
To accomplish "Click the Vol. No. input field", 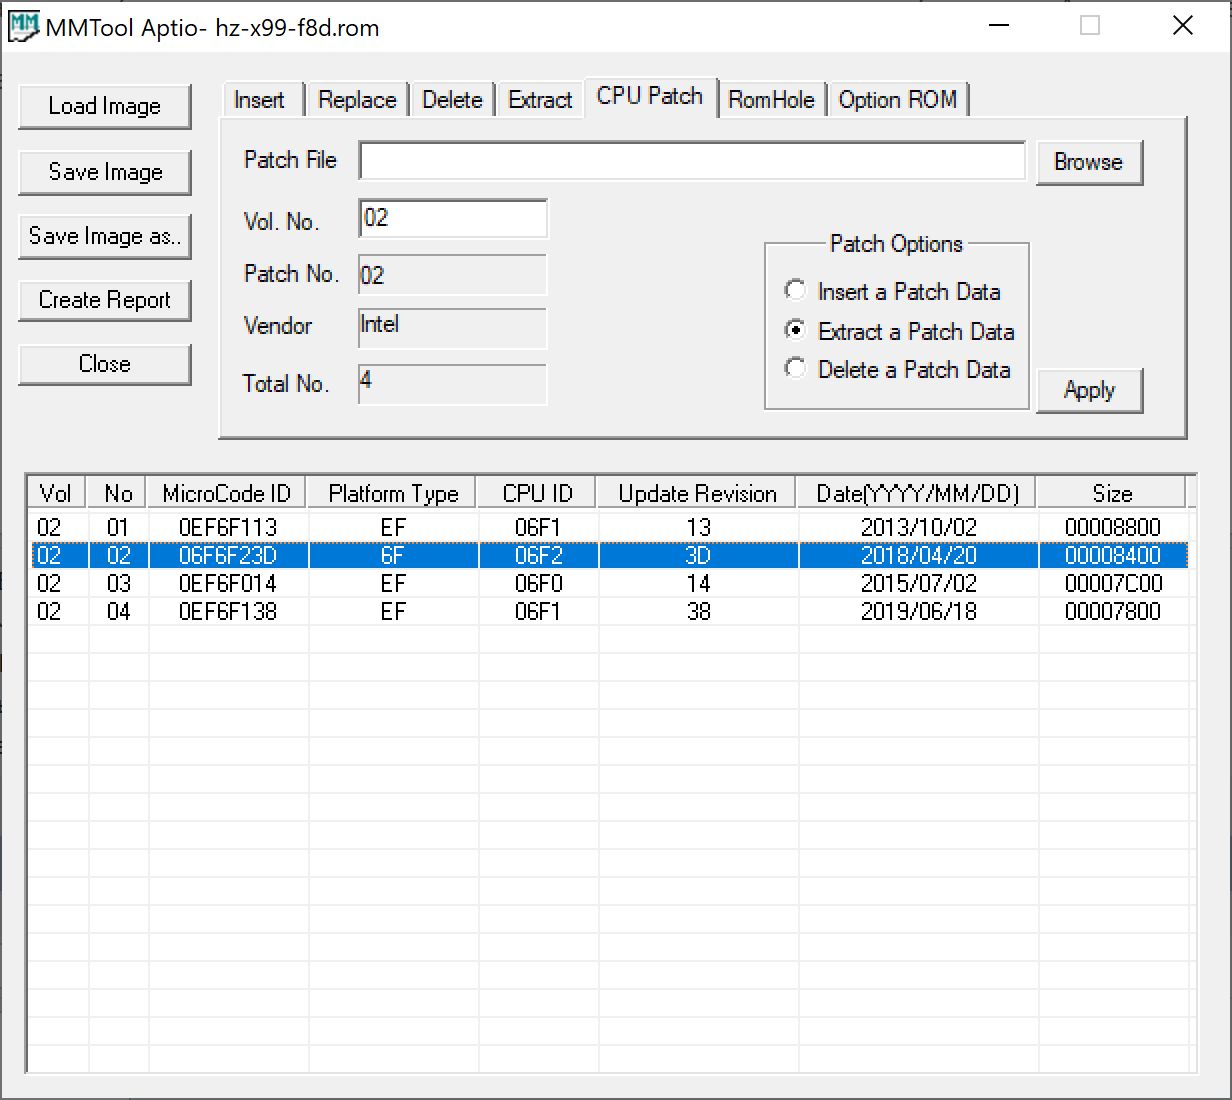I will (453, 218).
